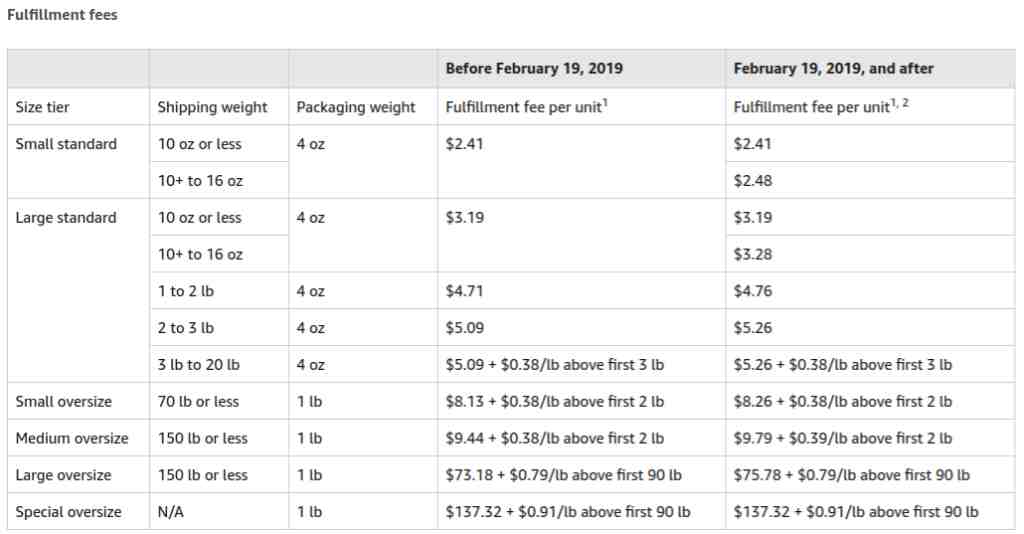Click footnote 1 on left fee column

(604, 103)
